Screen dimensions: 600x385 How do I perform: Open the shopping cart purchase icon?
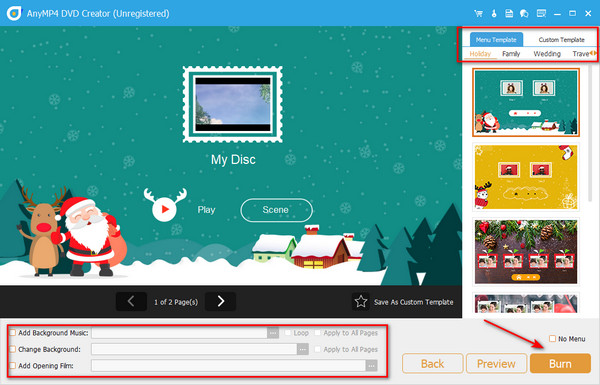click(x=478, y=13)
